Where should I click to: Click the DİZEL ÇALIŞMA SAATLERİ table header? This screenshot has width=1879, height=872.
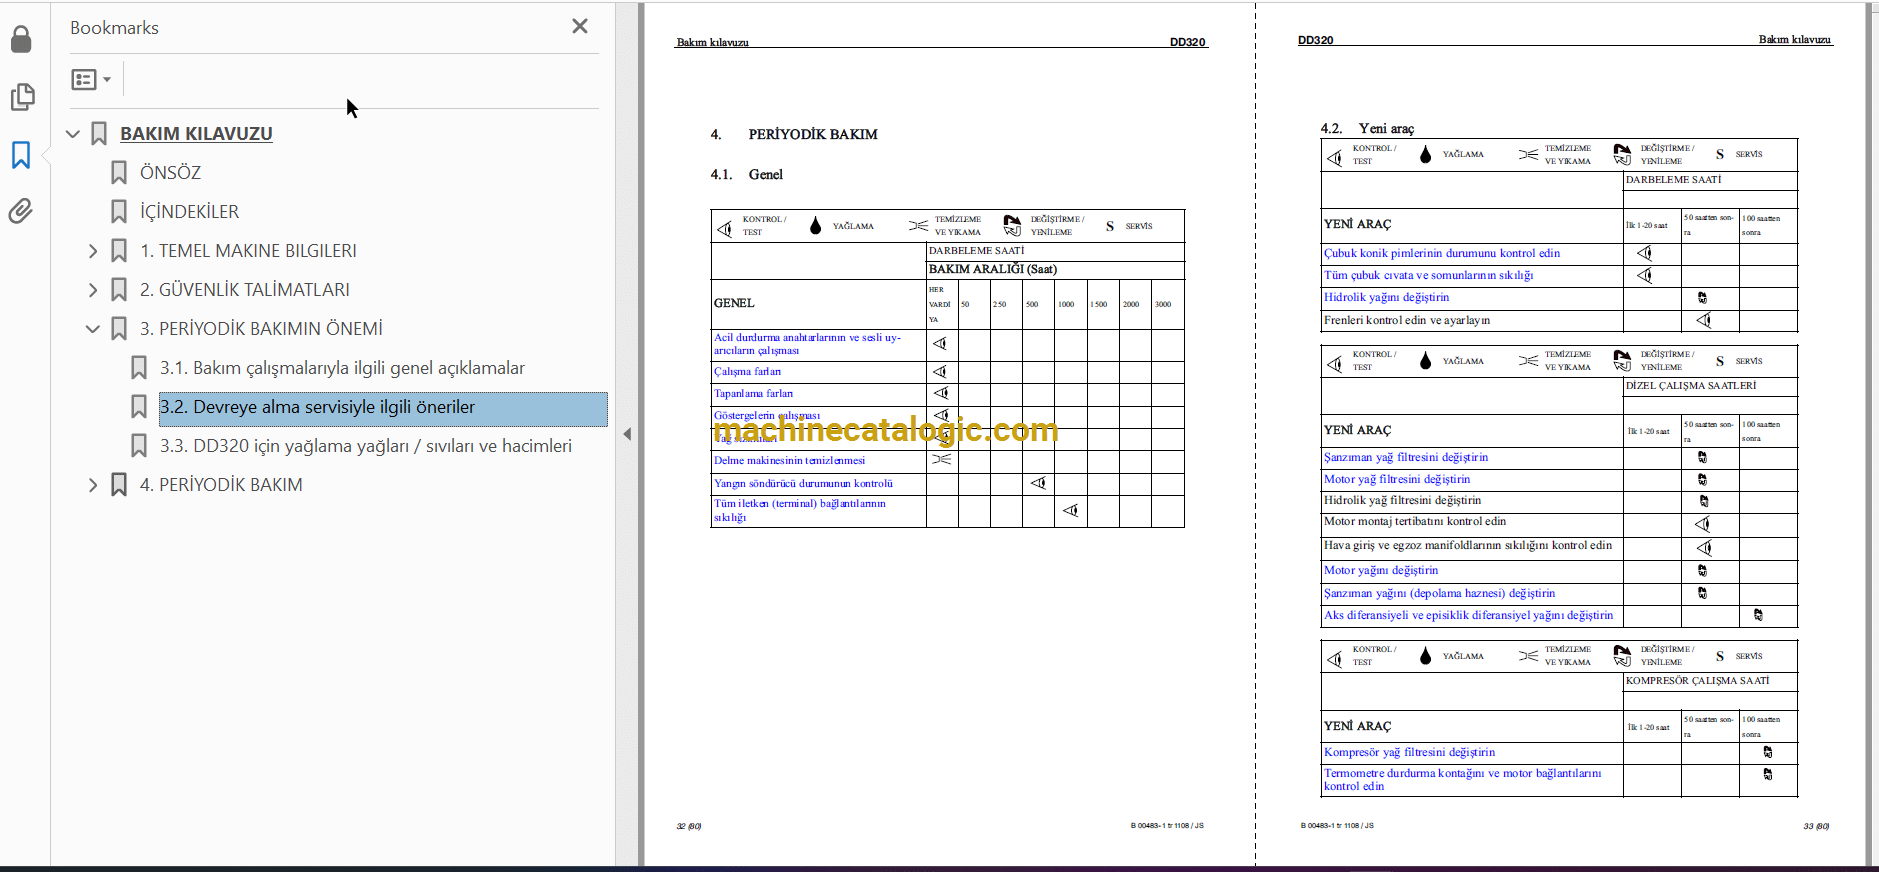tap(1691, 386)
